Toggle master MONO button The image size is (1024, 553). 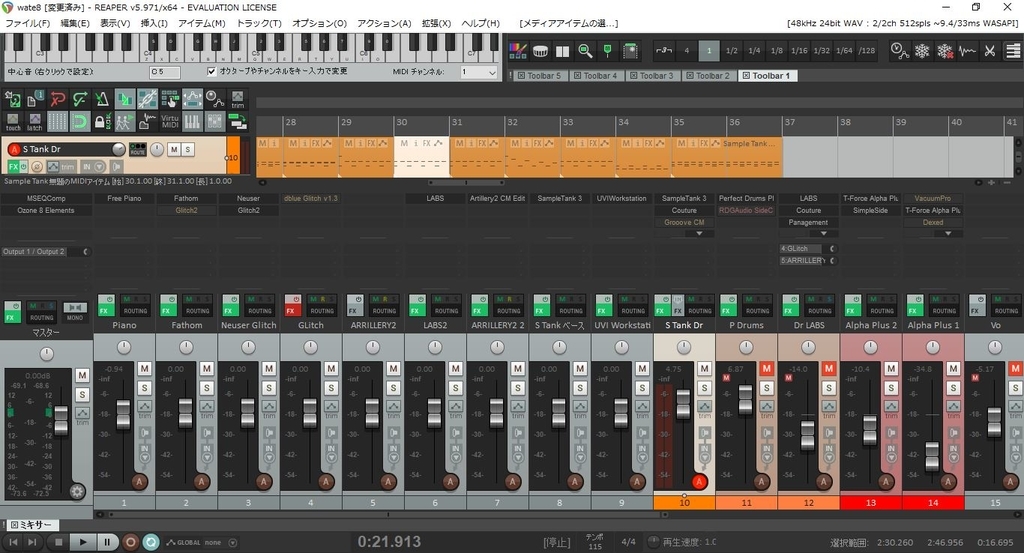tap(74, 311)
